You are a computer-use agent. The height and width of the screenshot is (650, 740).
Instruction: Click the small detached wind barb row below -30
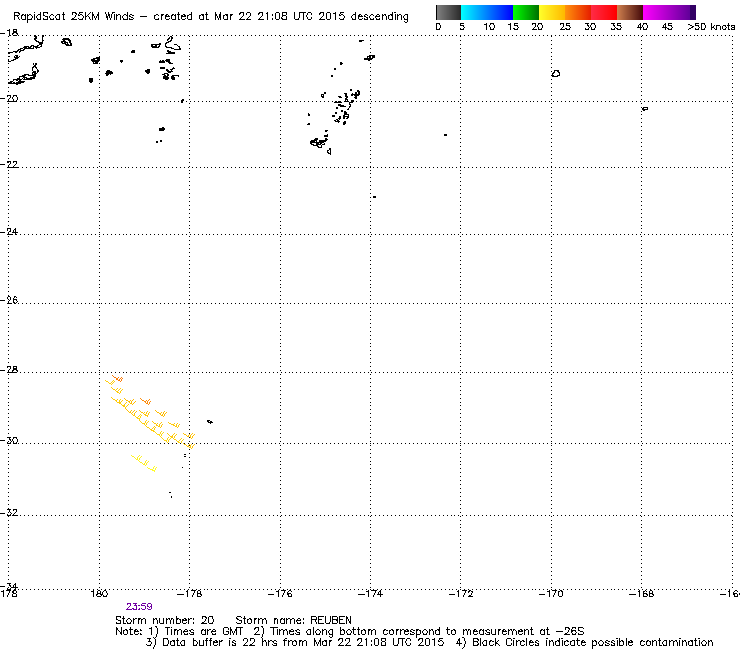click(144, 463)
